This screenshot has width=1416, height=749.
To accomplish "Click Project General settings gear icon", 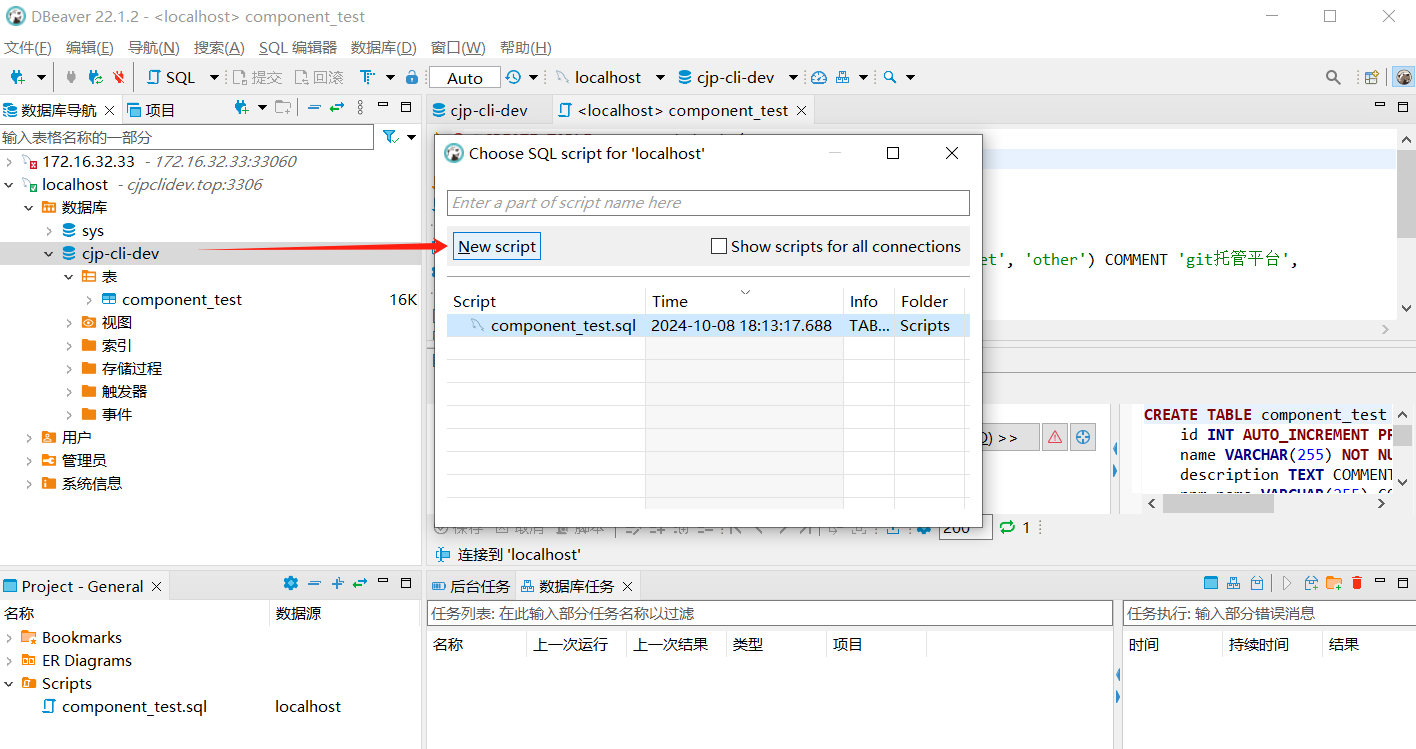I will [x=291, y=583].
